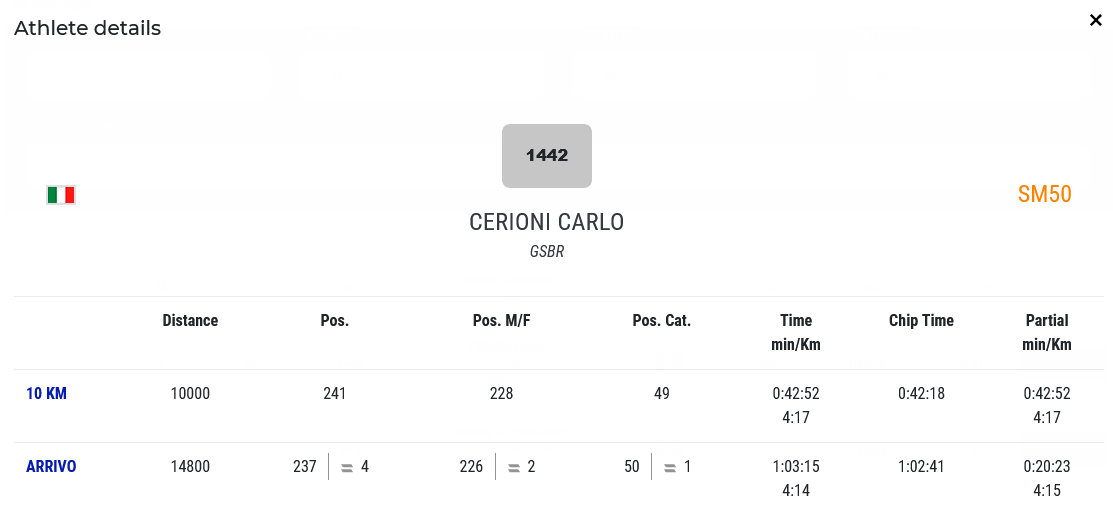This screenshot has height=519, width=1113.
Task: Click the Chip Time column header
Action: 921,321
